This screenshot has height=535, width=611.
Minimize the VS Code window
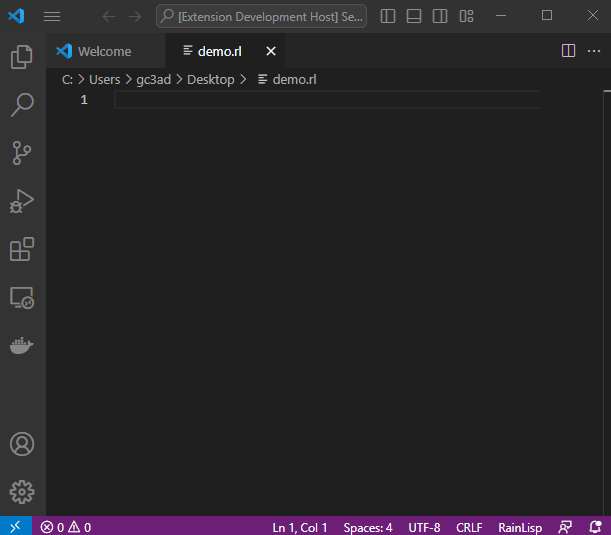[x=501, y=16]
